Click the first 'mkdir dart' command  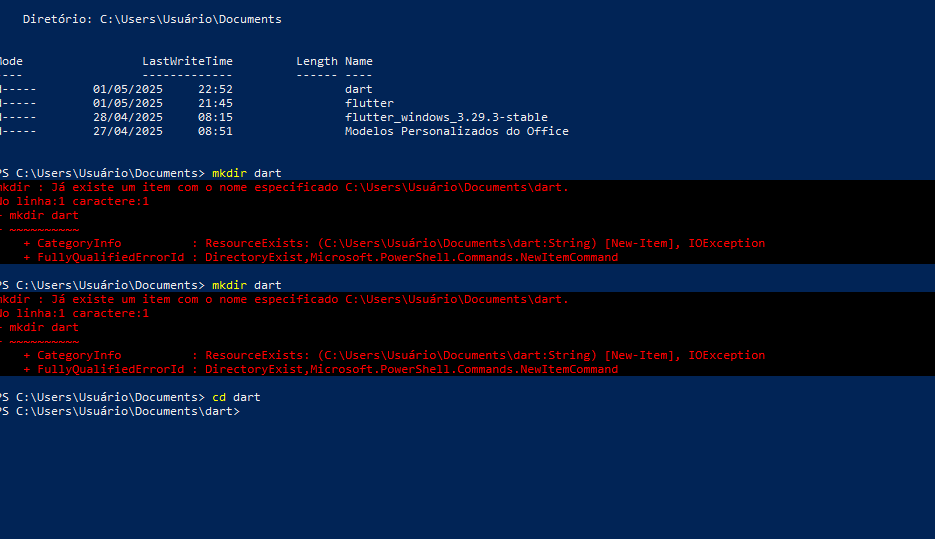pos(247,173)
